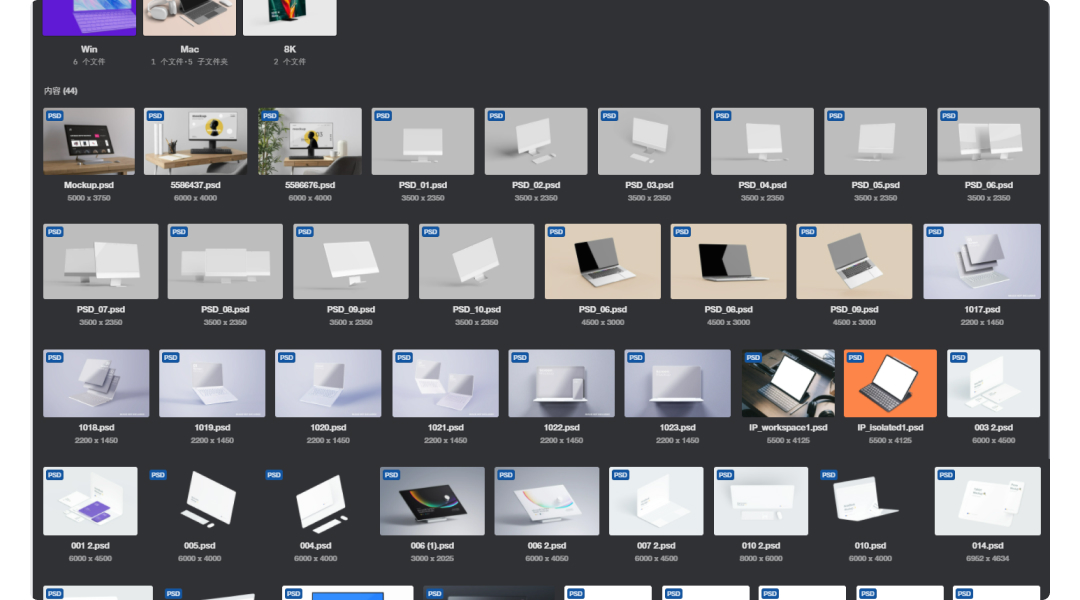Select the 003 2.psd thumbnail
This screenshot has width=1080, height=600.
(x=993, y=383)
